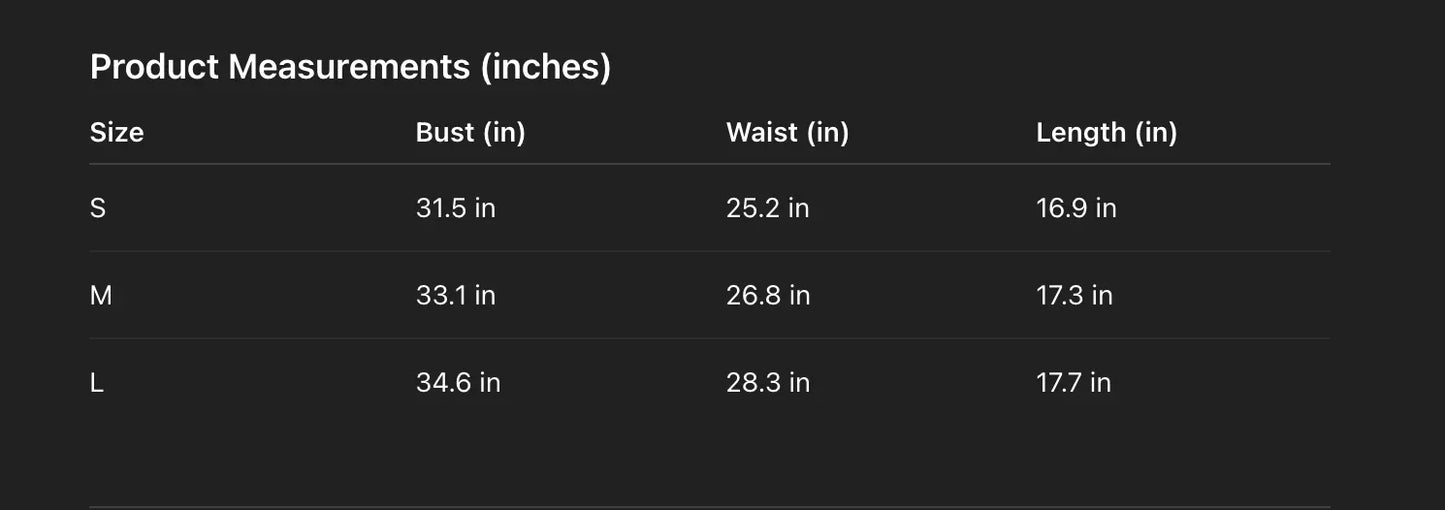Image resolution: width=1445 pixels, height=510 pixels.
Task: Click the Waist (in) column header
Action: tap(787, 132)
